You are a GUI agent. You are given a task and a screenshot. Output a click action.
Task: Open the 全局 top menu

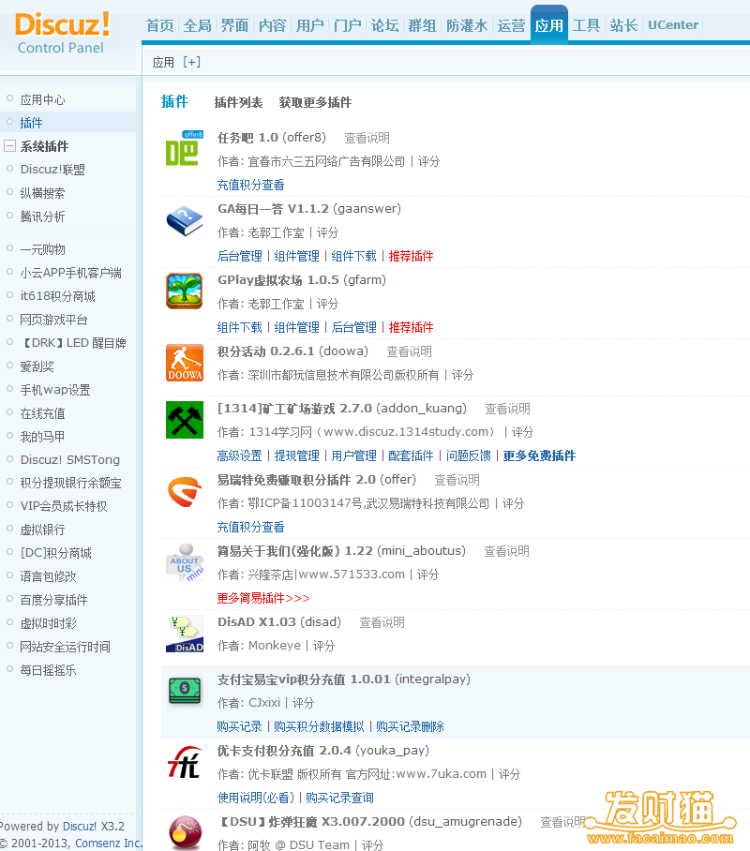pyautogui.click(x=197, y=26)
